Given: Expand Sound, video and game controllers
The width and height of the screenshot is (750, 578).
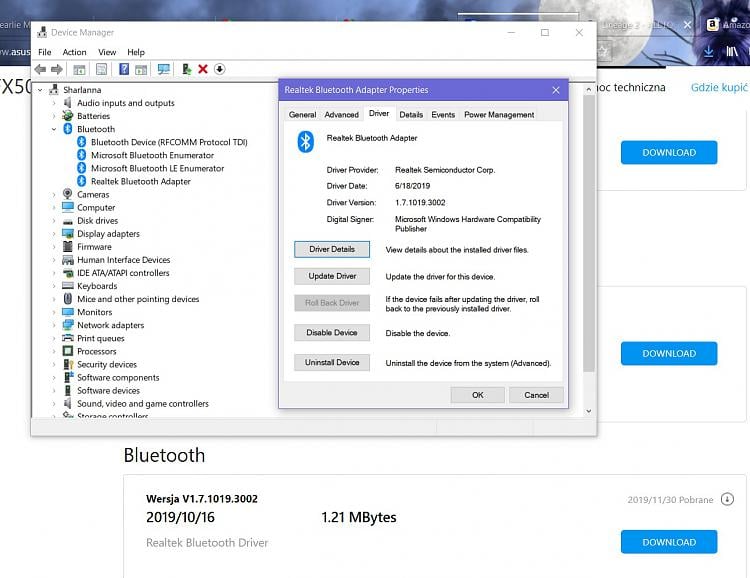Looking at the screenshot, I should pyautogui.click(x=54, y=403).
